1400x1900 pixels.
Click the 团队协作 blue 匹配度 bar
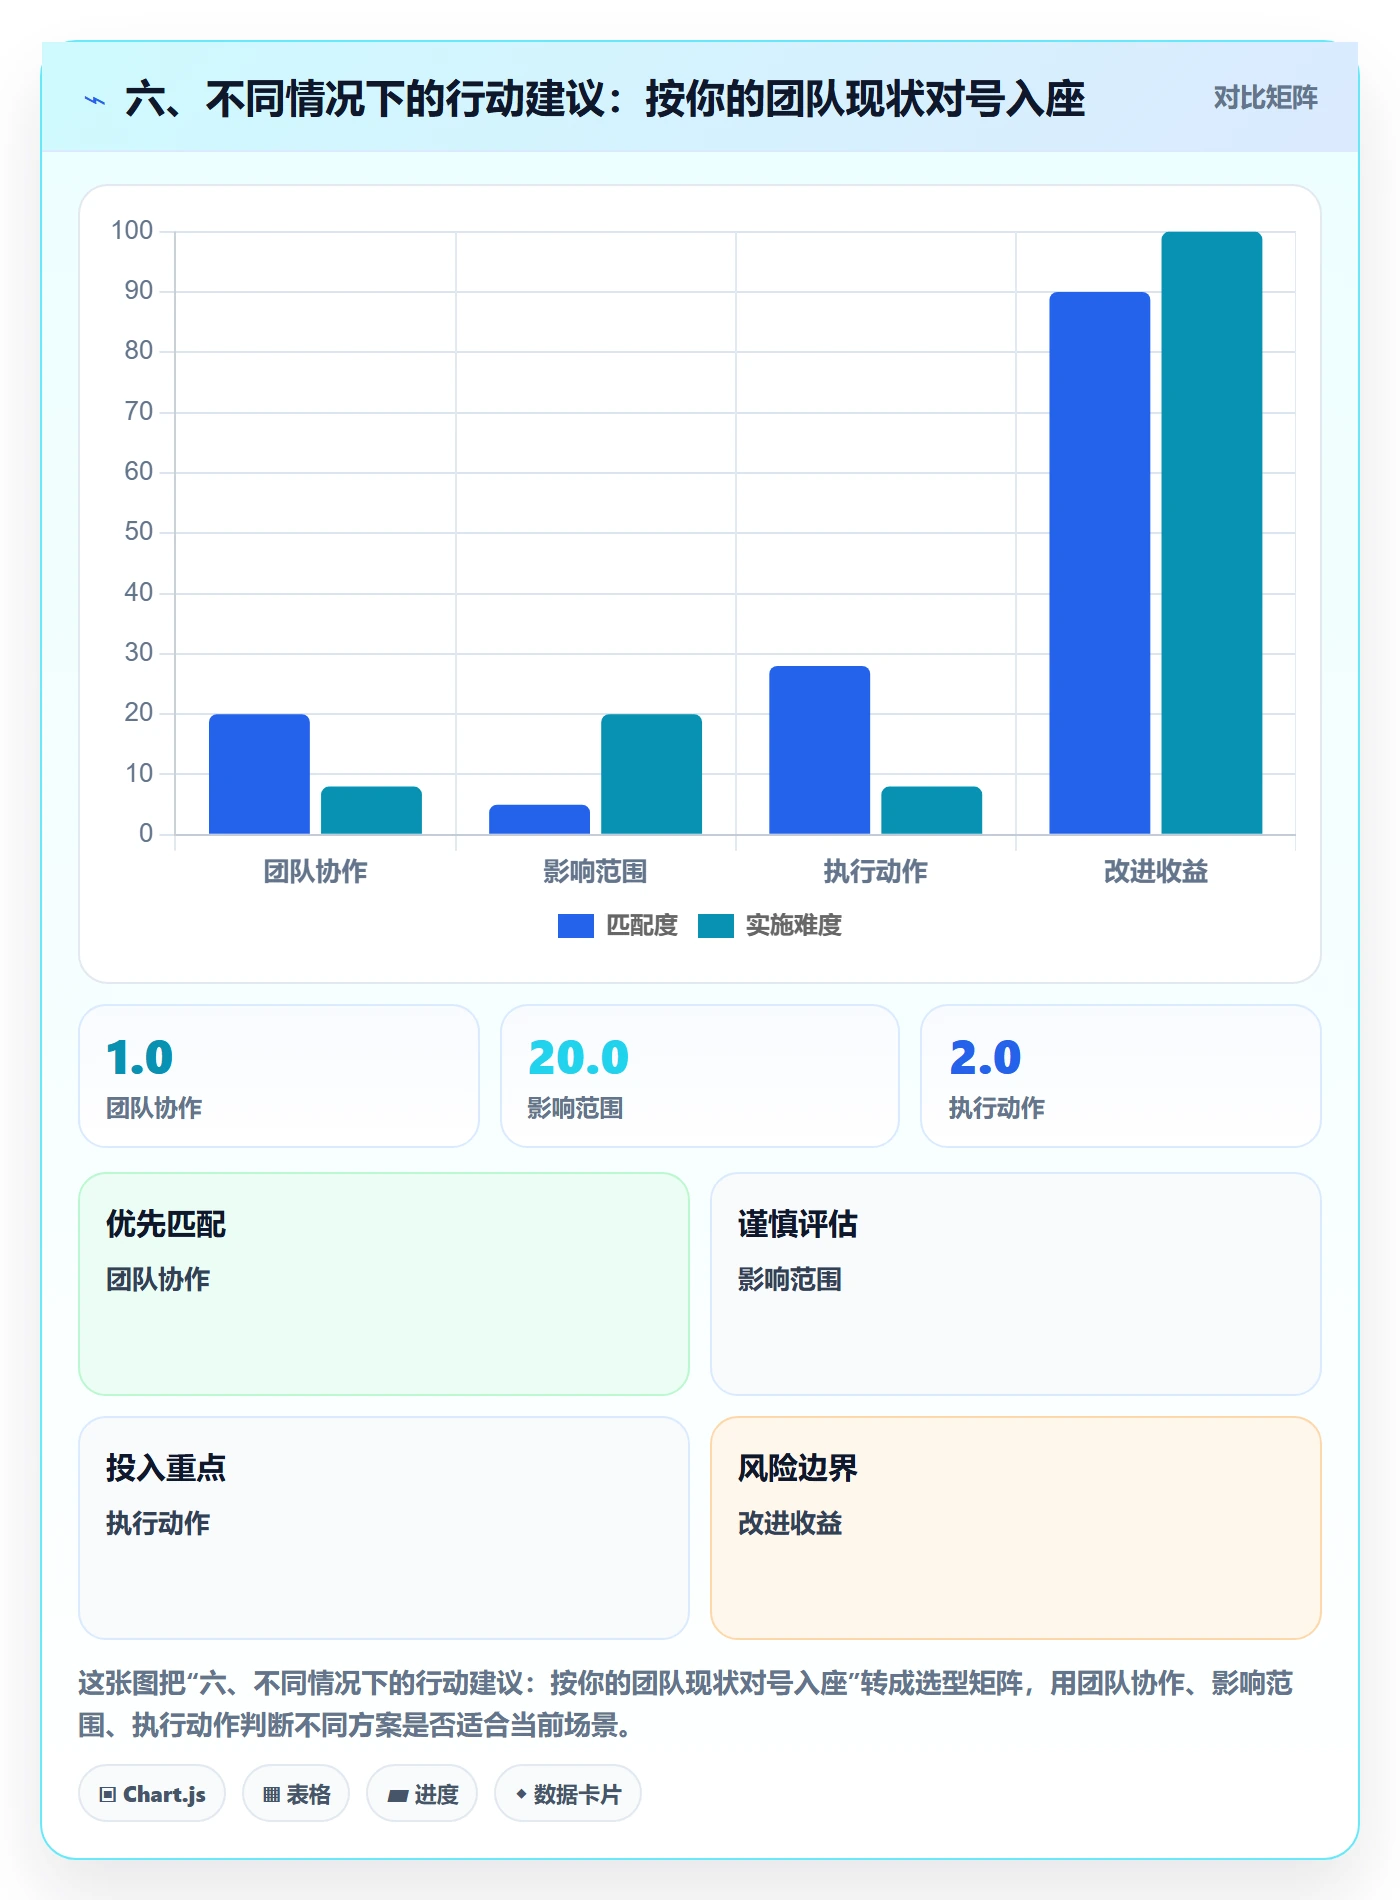259,774
